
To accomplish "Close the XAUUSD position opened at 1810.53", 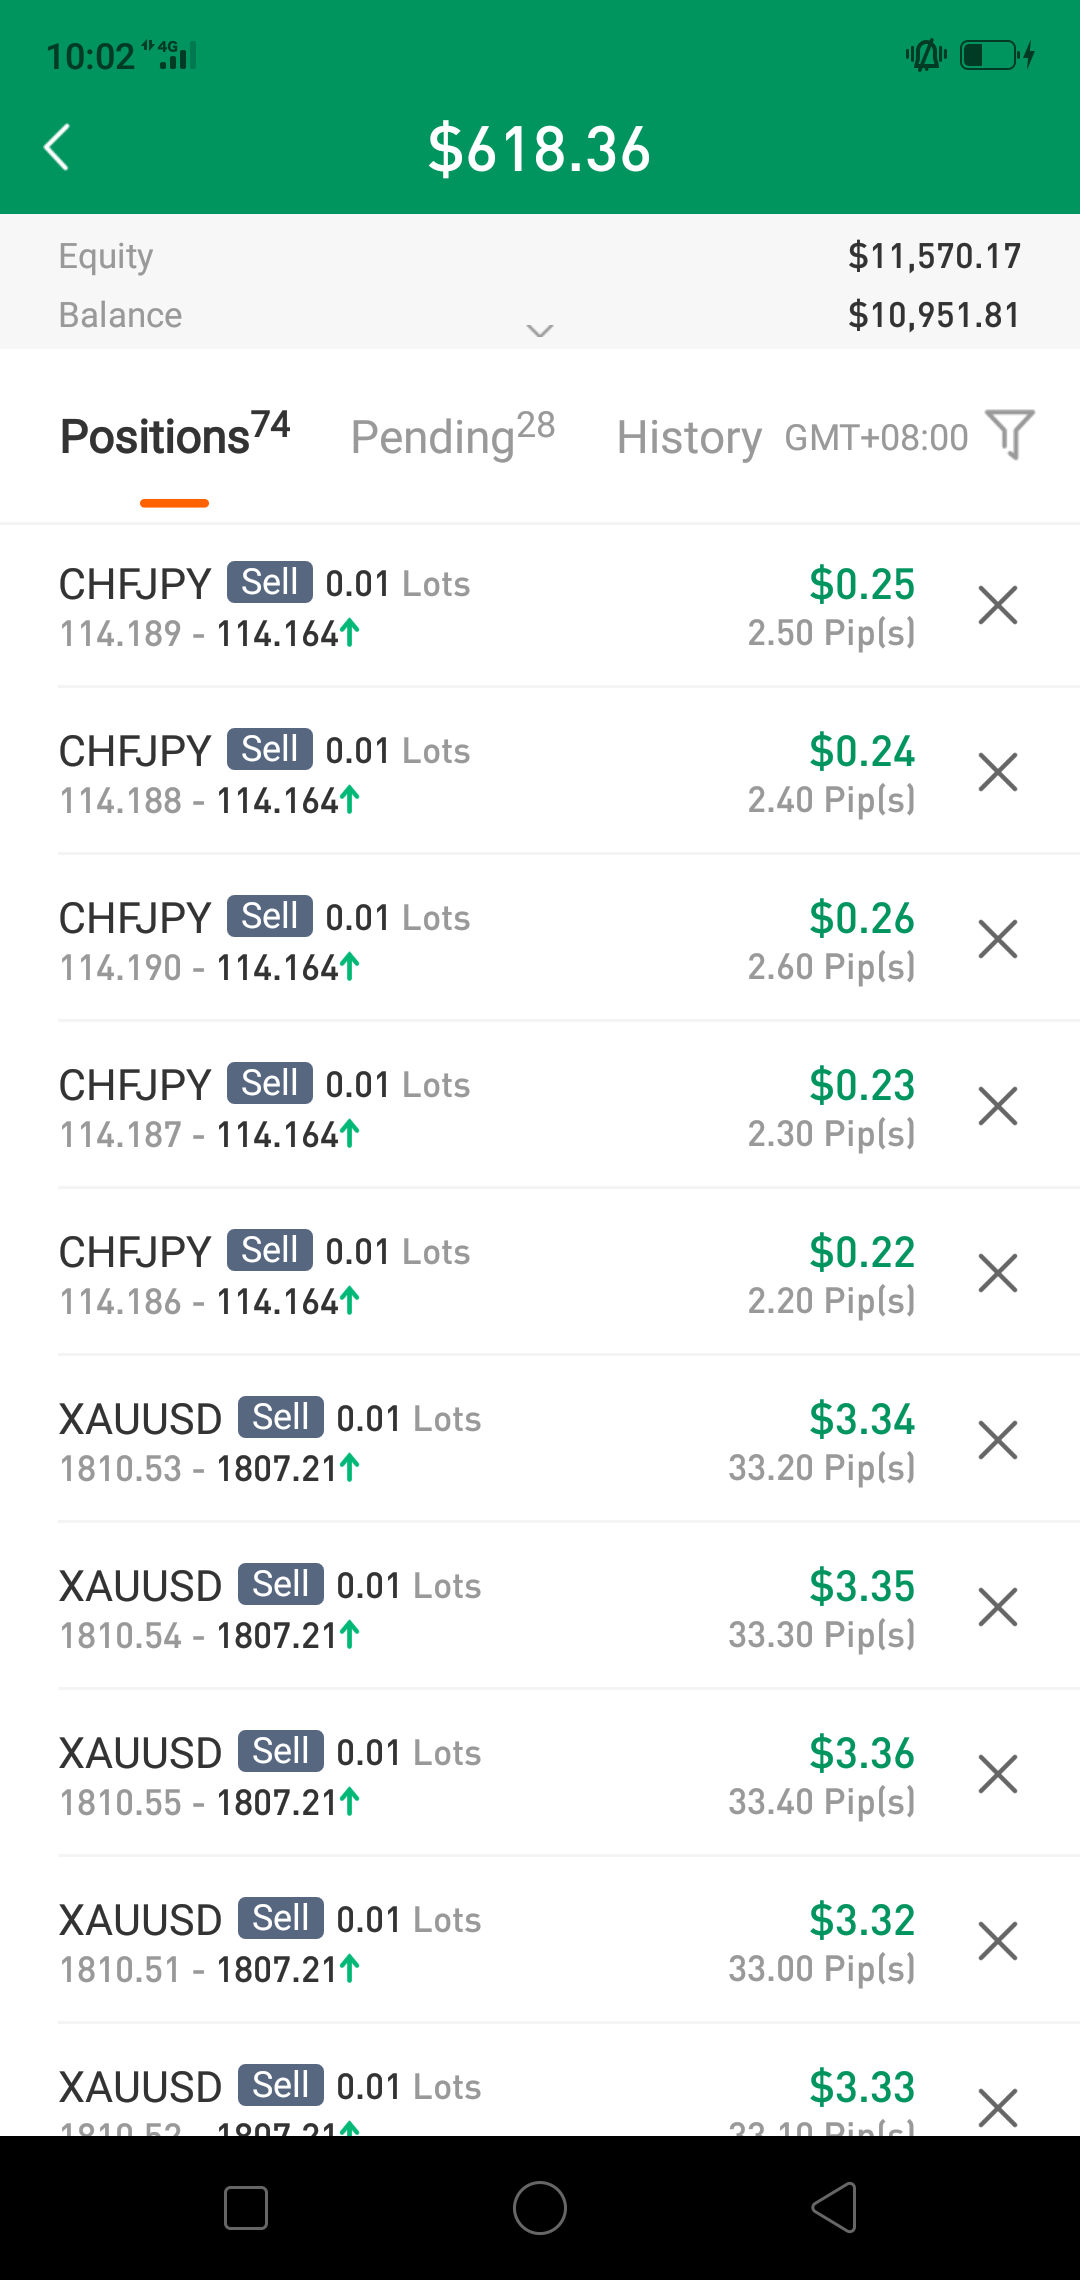I will pyautogui.click(x=997, y=1440).
